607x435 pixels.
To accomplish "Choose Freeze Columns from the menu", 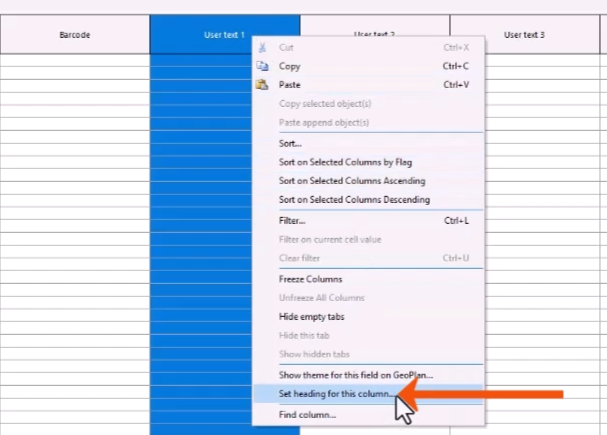I will tap(368, 279).
